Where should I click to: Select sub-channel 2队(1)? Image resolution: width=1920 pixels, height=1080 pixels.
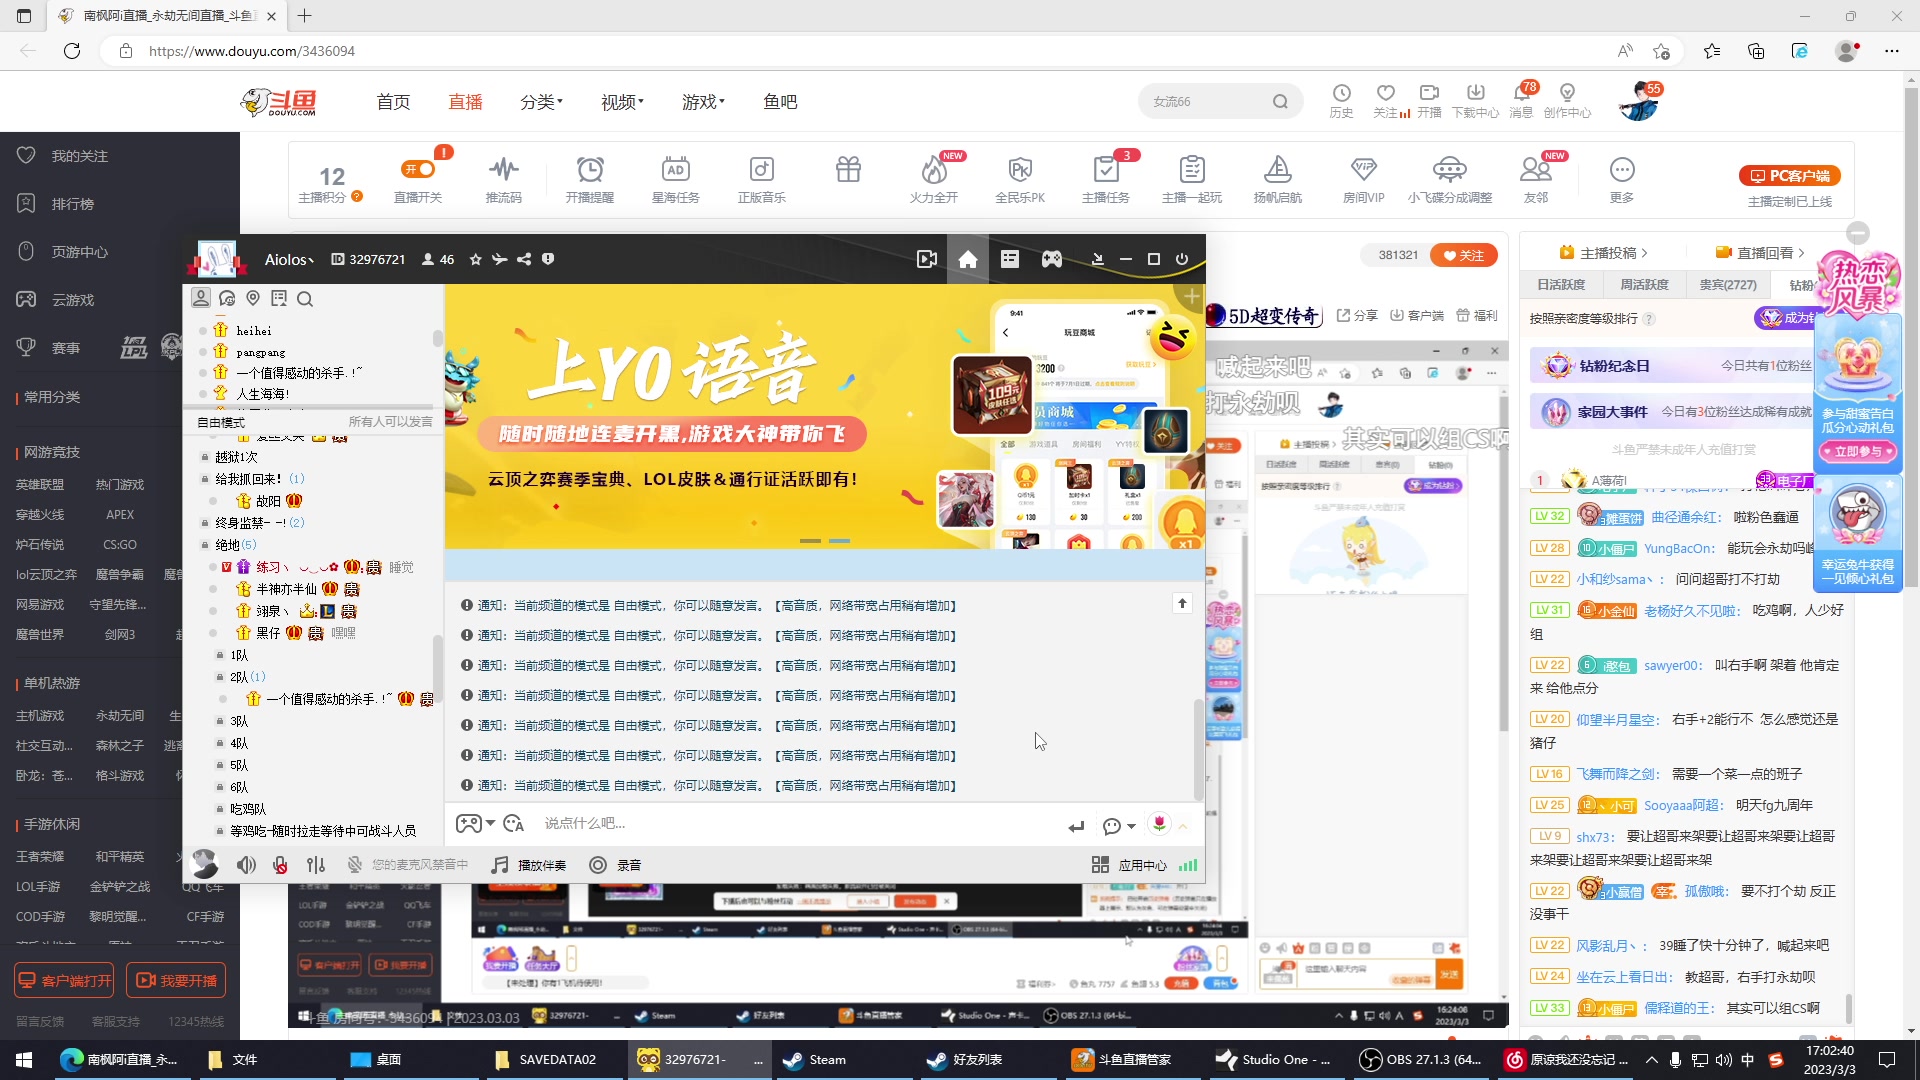(x=247, y=677)
